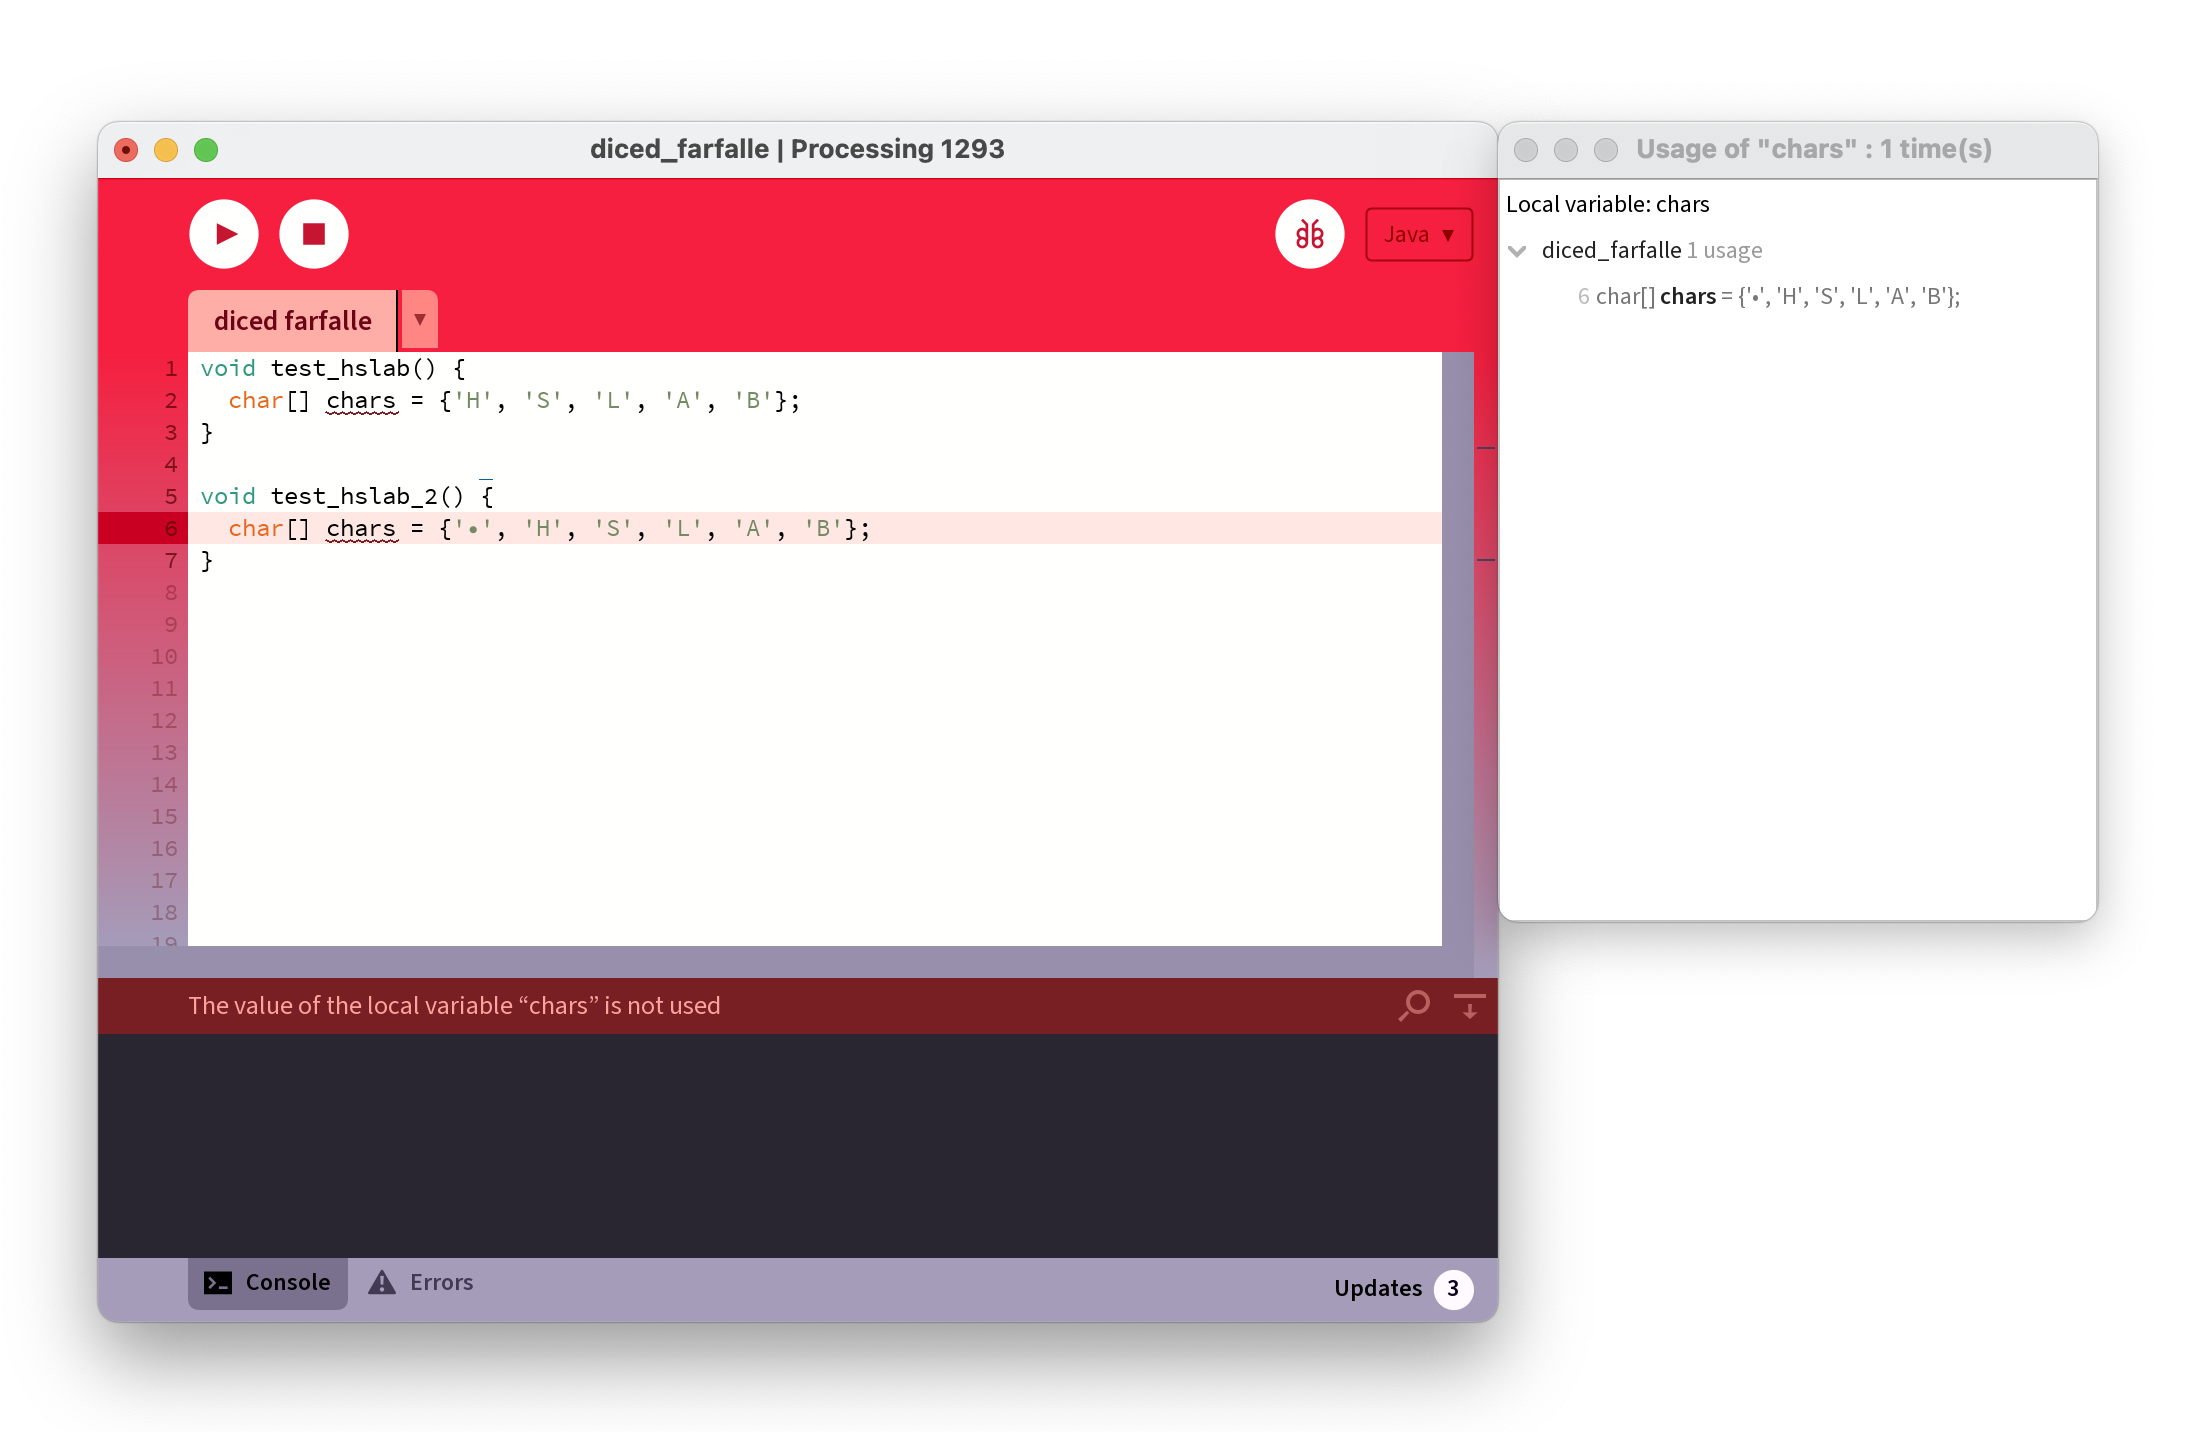The height and width of the screenshot is (1432, 2200).
Task: Click the vertical editor scrollbar
Action: coord(1457,648)
